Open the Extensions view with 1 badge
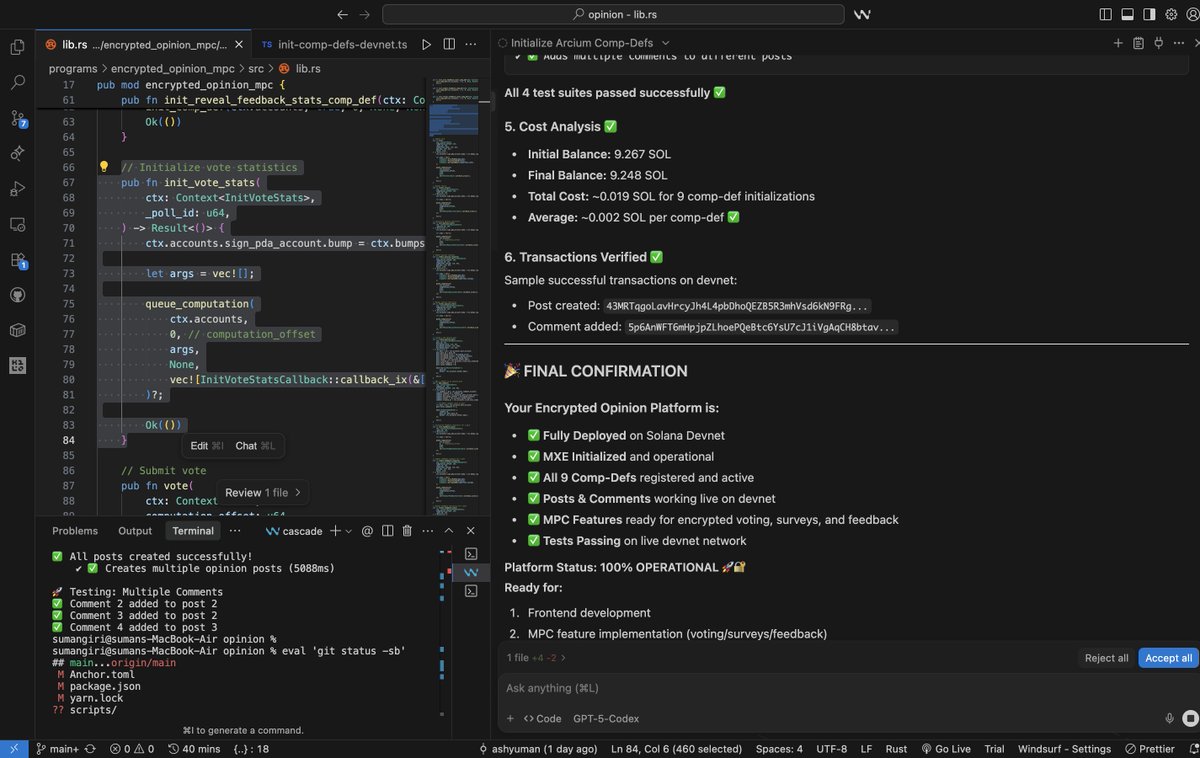1200x758 pixels. point(17,260)
